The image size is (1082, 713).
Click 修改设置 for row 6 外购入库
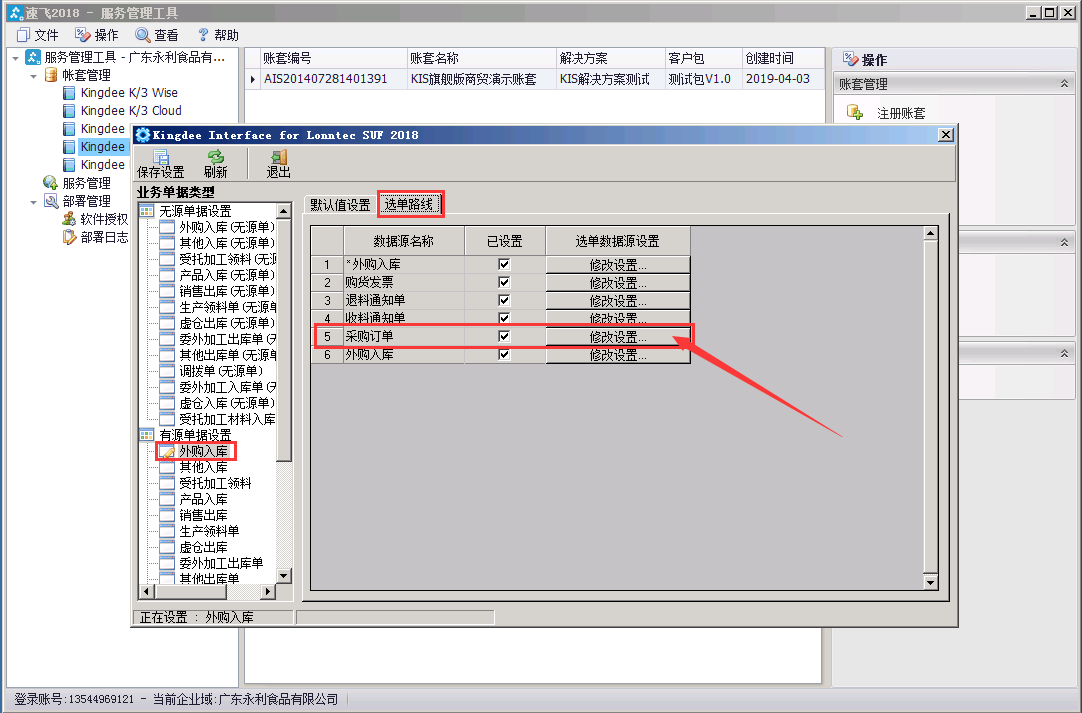[x=618, y=355]
